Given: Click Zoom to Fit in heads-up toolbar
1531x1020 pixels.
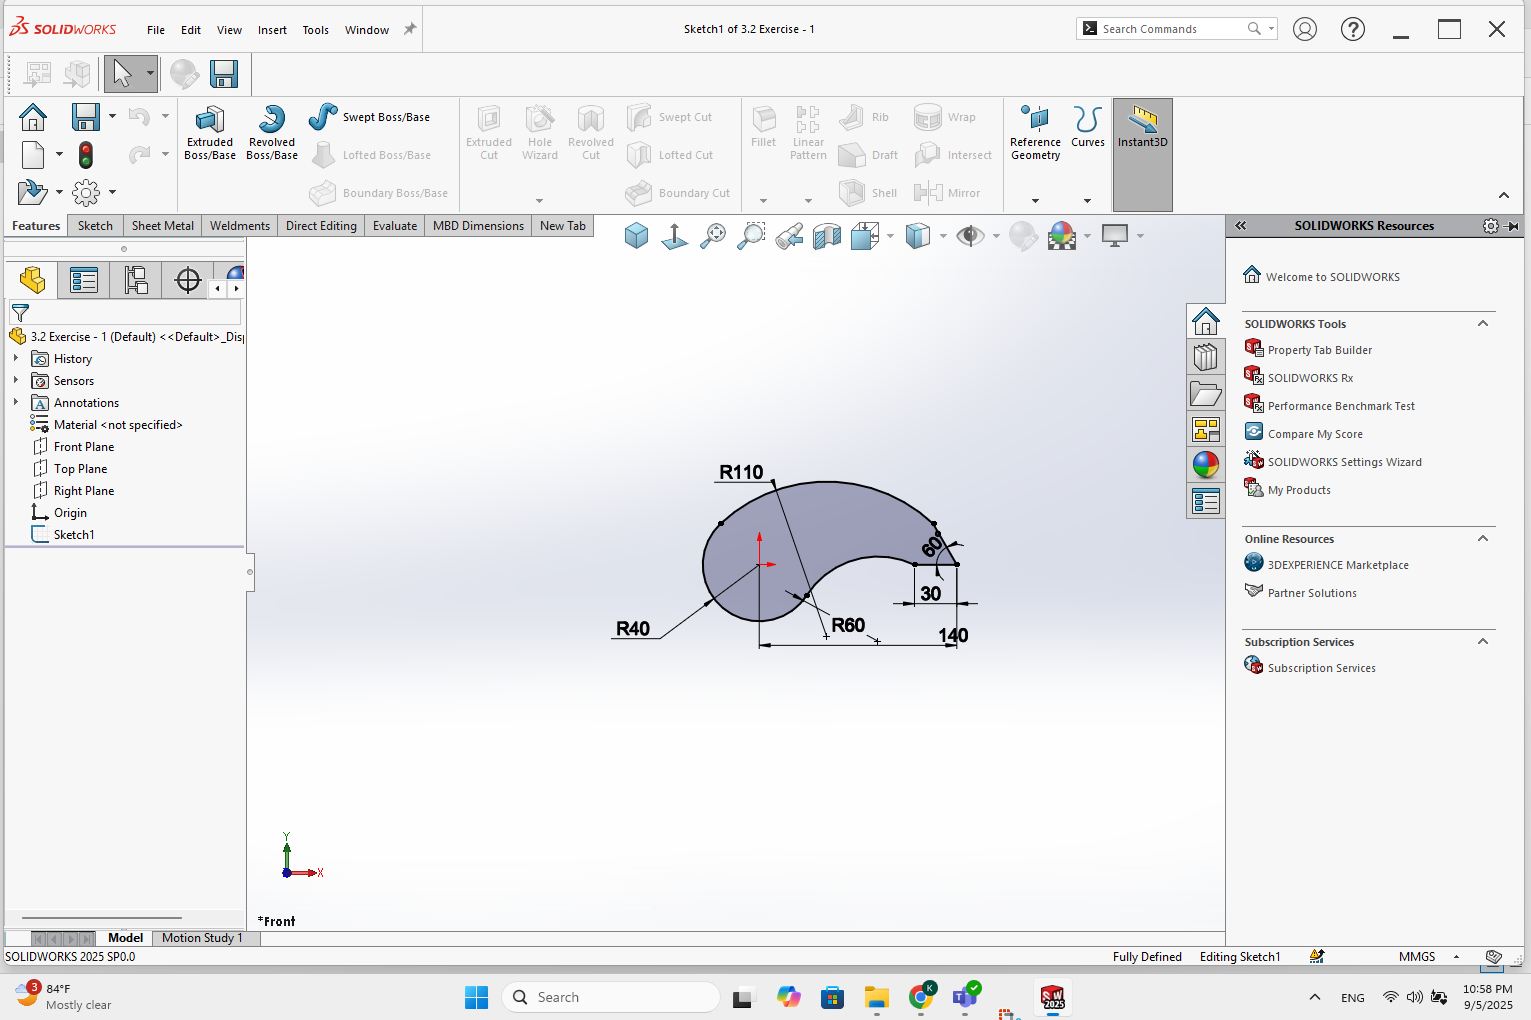Looking at the screenshot, I should click(x=713, y=236).
